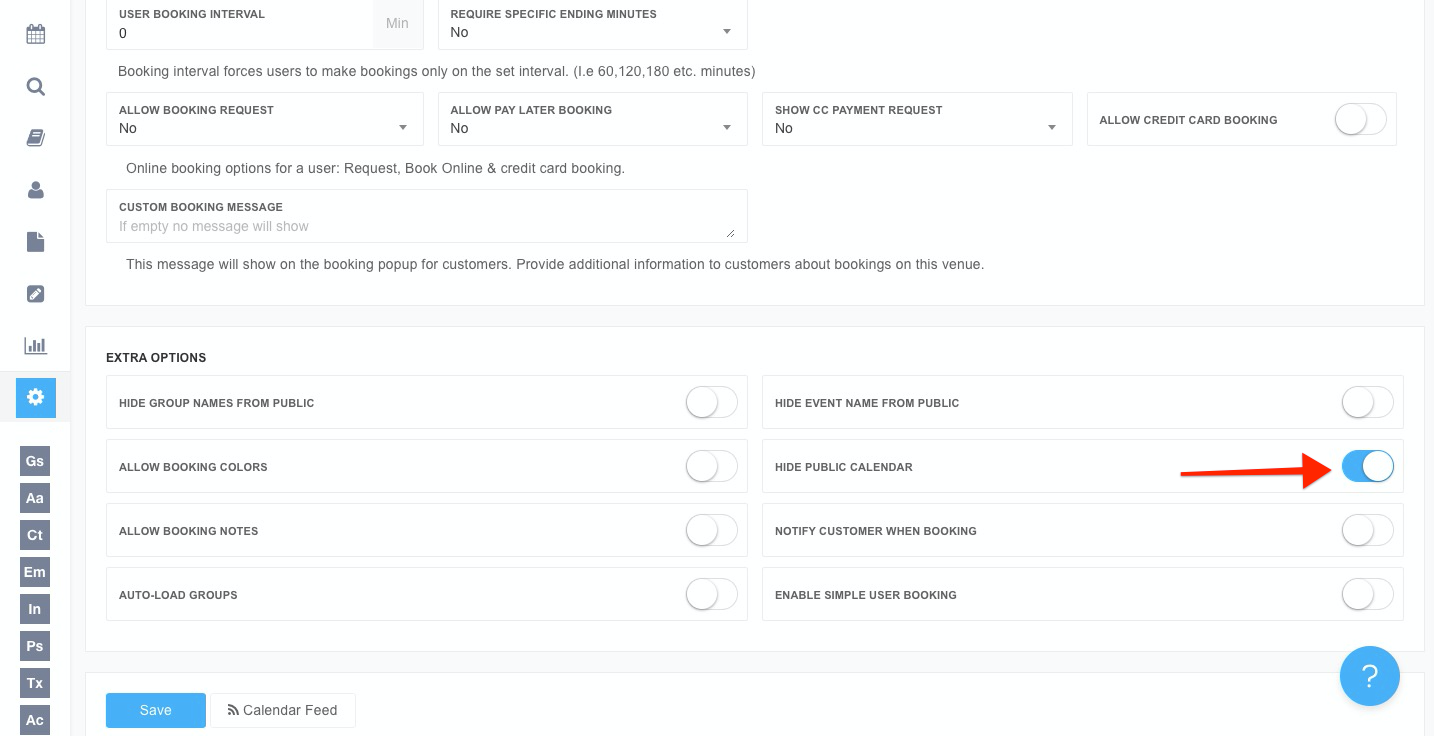Open Require Specific Ending Minutes dropdown

coord(592,24)
